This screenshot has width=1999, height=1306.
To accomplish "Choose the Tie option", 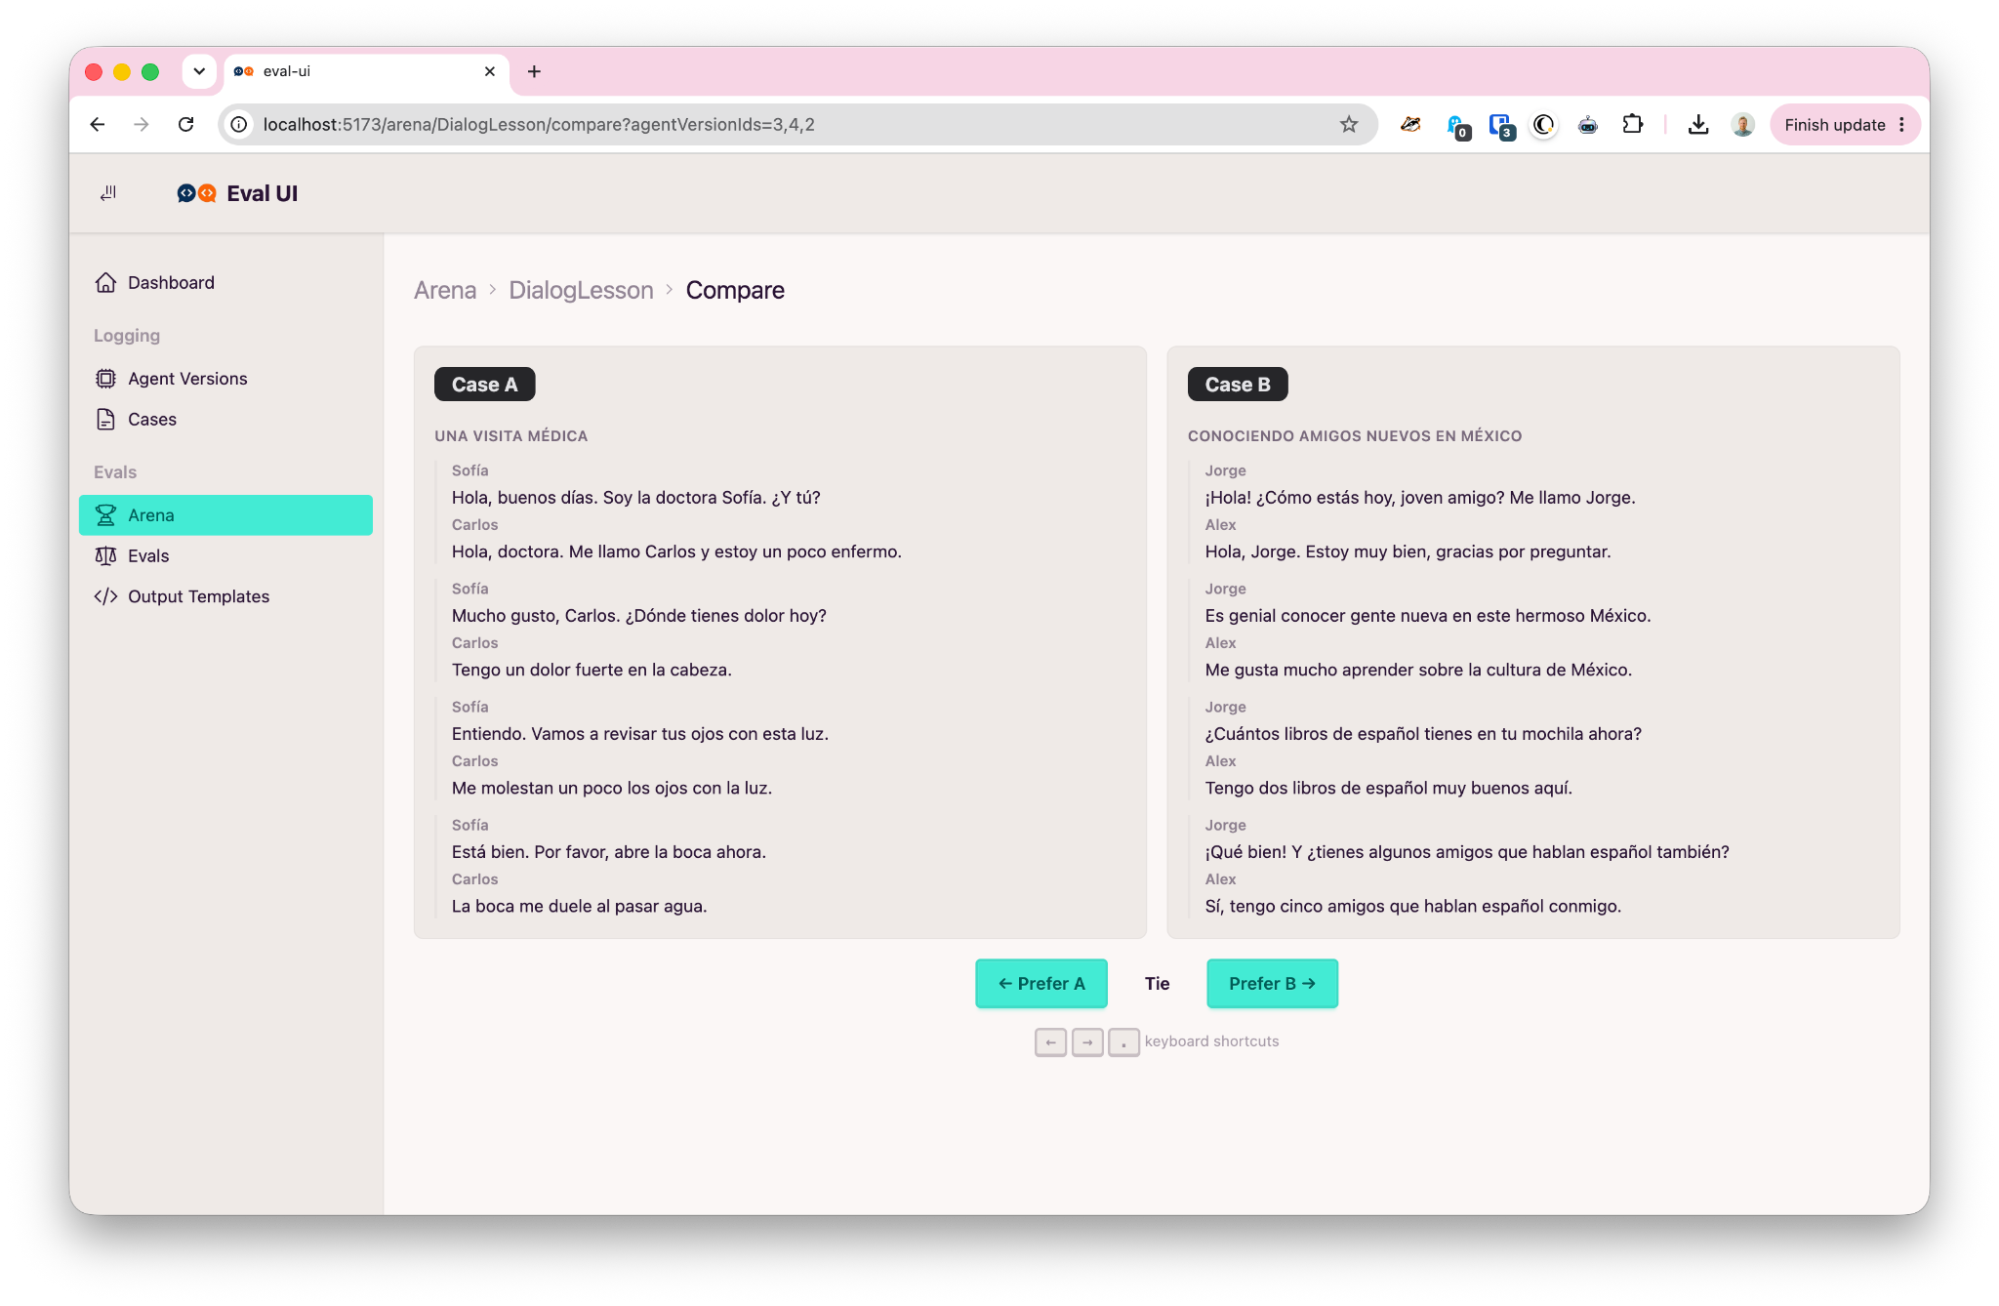I will click(x=1157, y=983).
